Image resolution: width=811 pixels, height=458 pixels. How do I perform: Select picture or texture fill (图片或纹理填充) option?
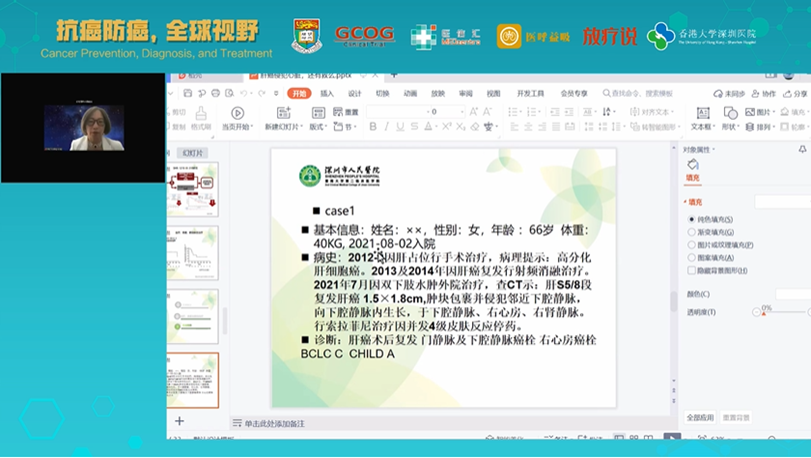click(692, 245)
